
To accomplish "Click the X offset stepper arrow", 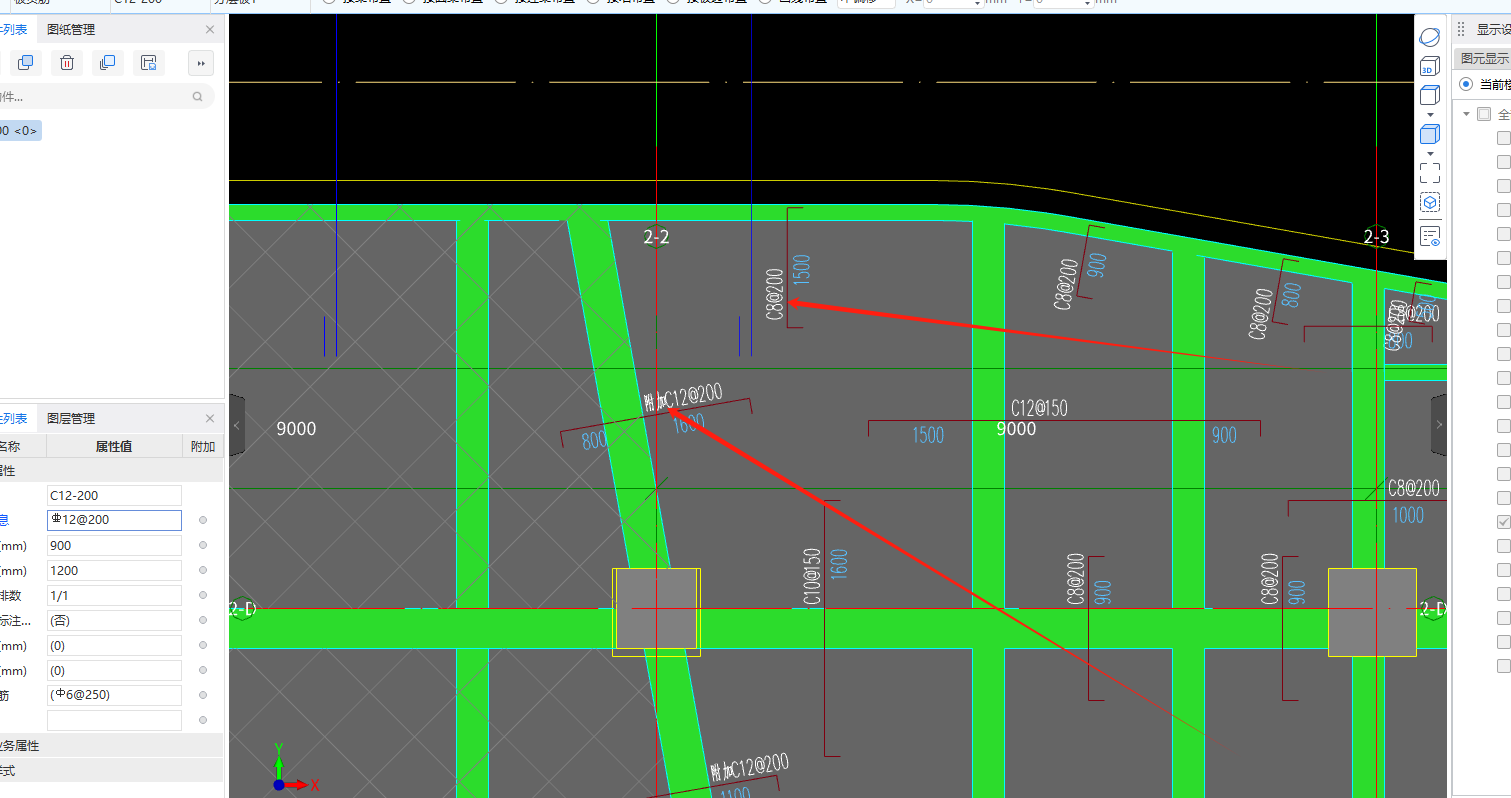I will 977,3.
